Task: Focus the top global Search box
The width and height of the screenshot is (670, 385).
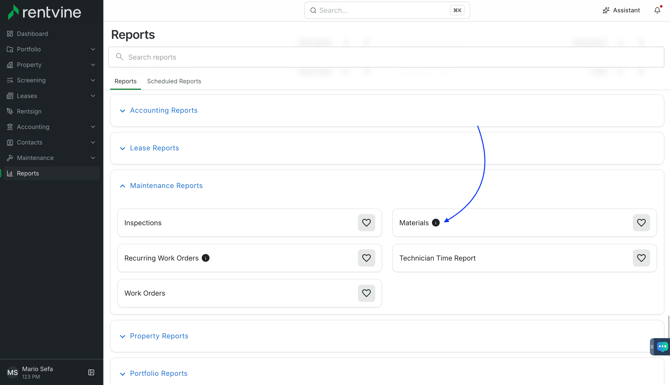Action: tap(387, 10)
